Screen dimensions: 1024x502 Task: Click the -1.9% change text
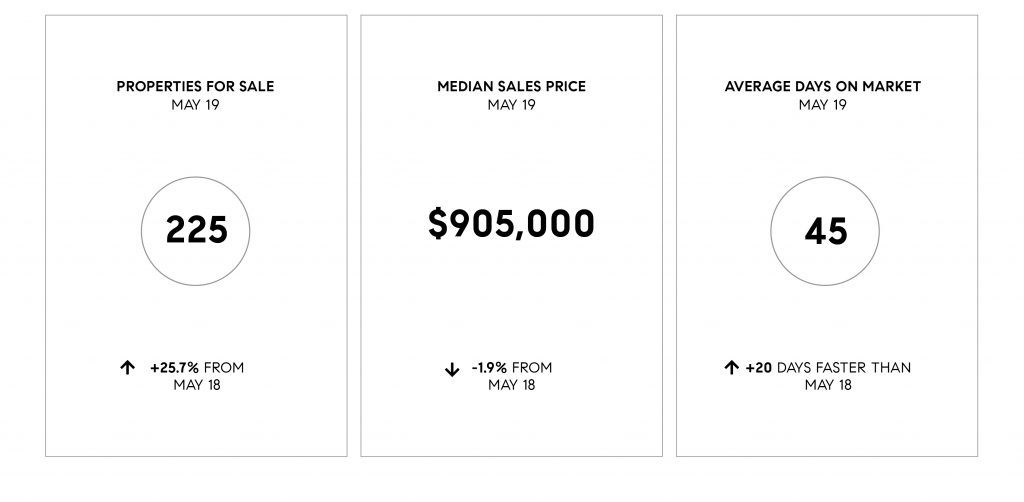[489, 368]
